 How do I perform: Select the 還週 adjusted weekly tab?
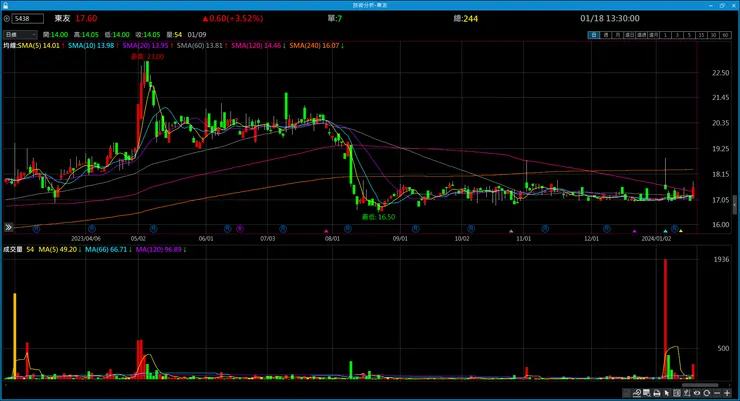(641, 35)
